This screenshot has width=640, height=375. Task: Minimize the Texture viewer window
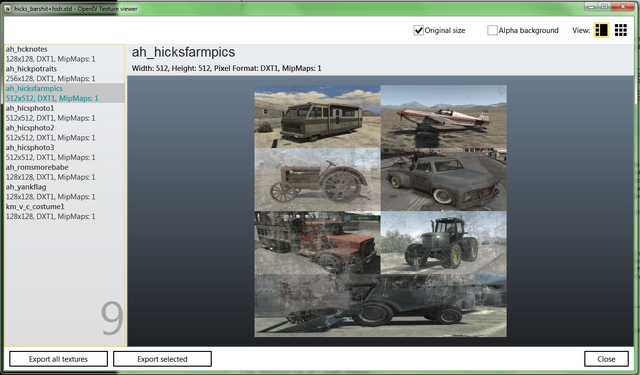coord(590,7)
